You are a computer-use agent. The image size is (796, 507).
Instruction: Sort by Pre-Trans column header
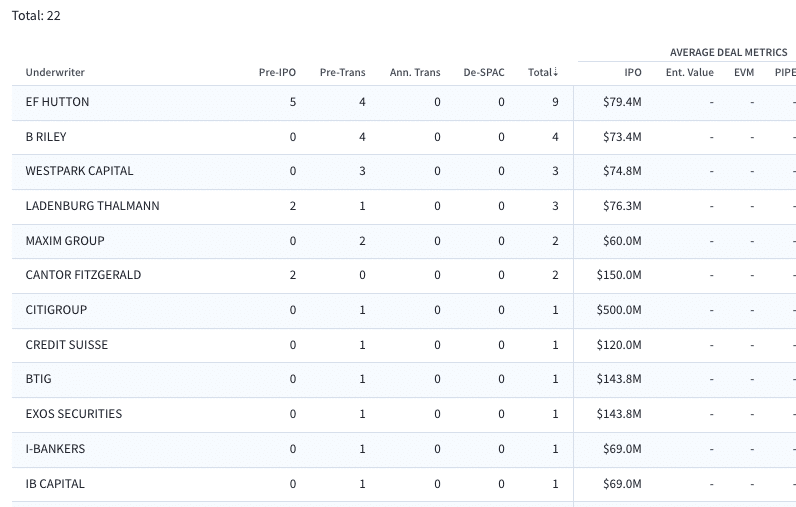343,72
